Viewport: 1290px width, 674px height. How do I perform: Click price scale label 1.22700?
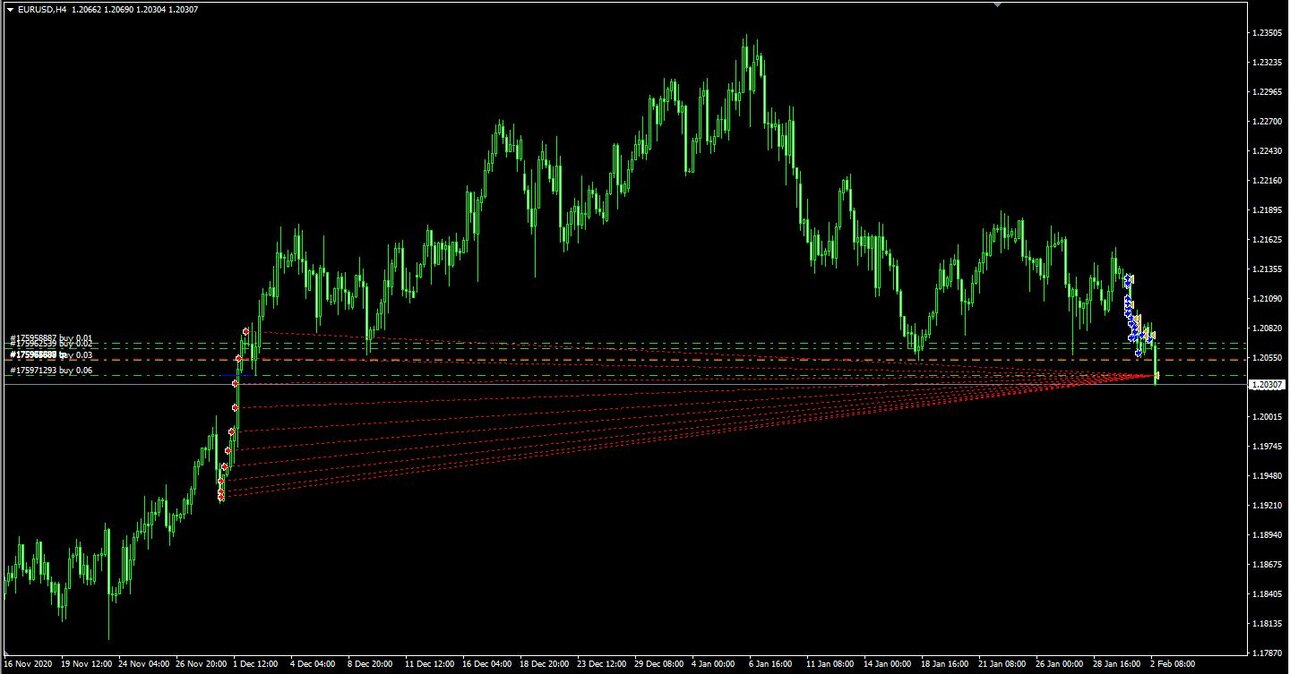(x=1267, y=121)
